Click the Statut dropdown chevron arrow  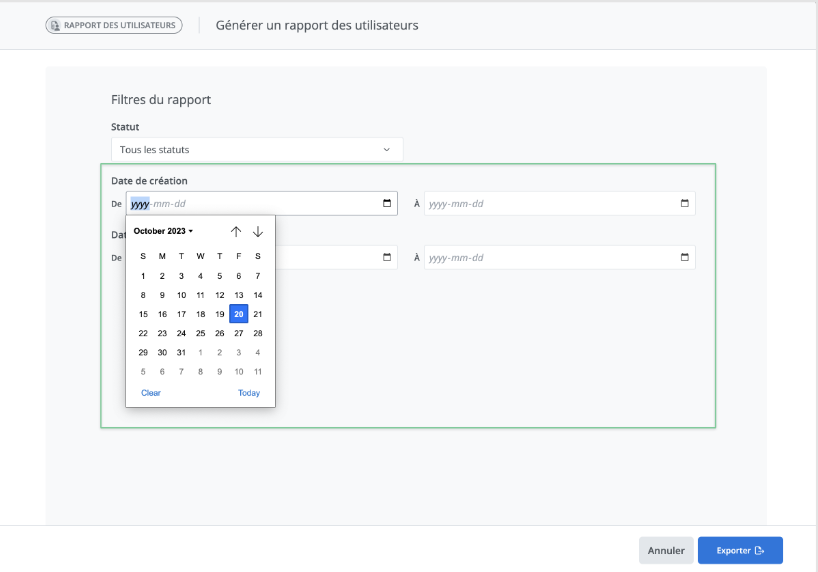[387, 150]
